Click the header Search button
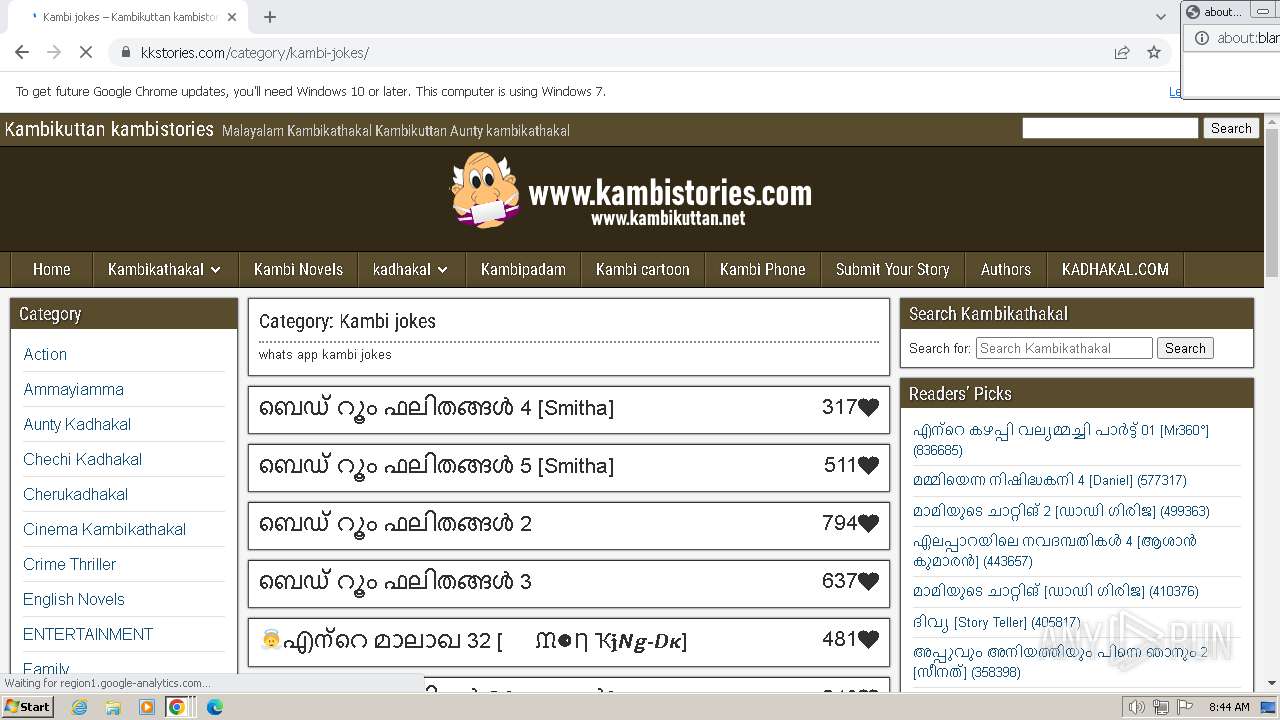 pos(1231,128)
